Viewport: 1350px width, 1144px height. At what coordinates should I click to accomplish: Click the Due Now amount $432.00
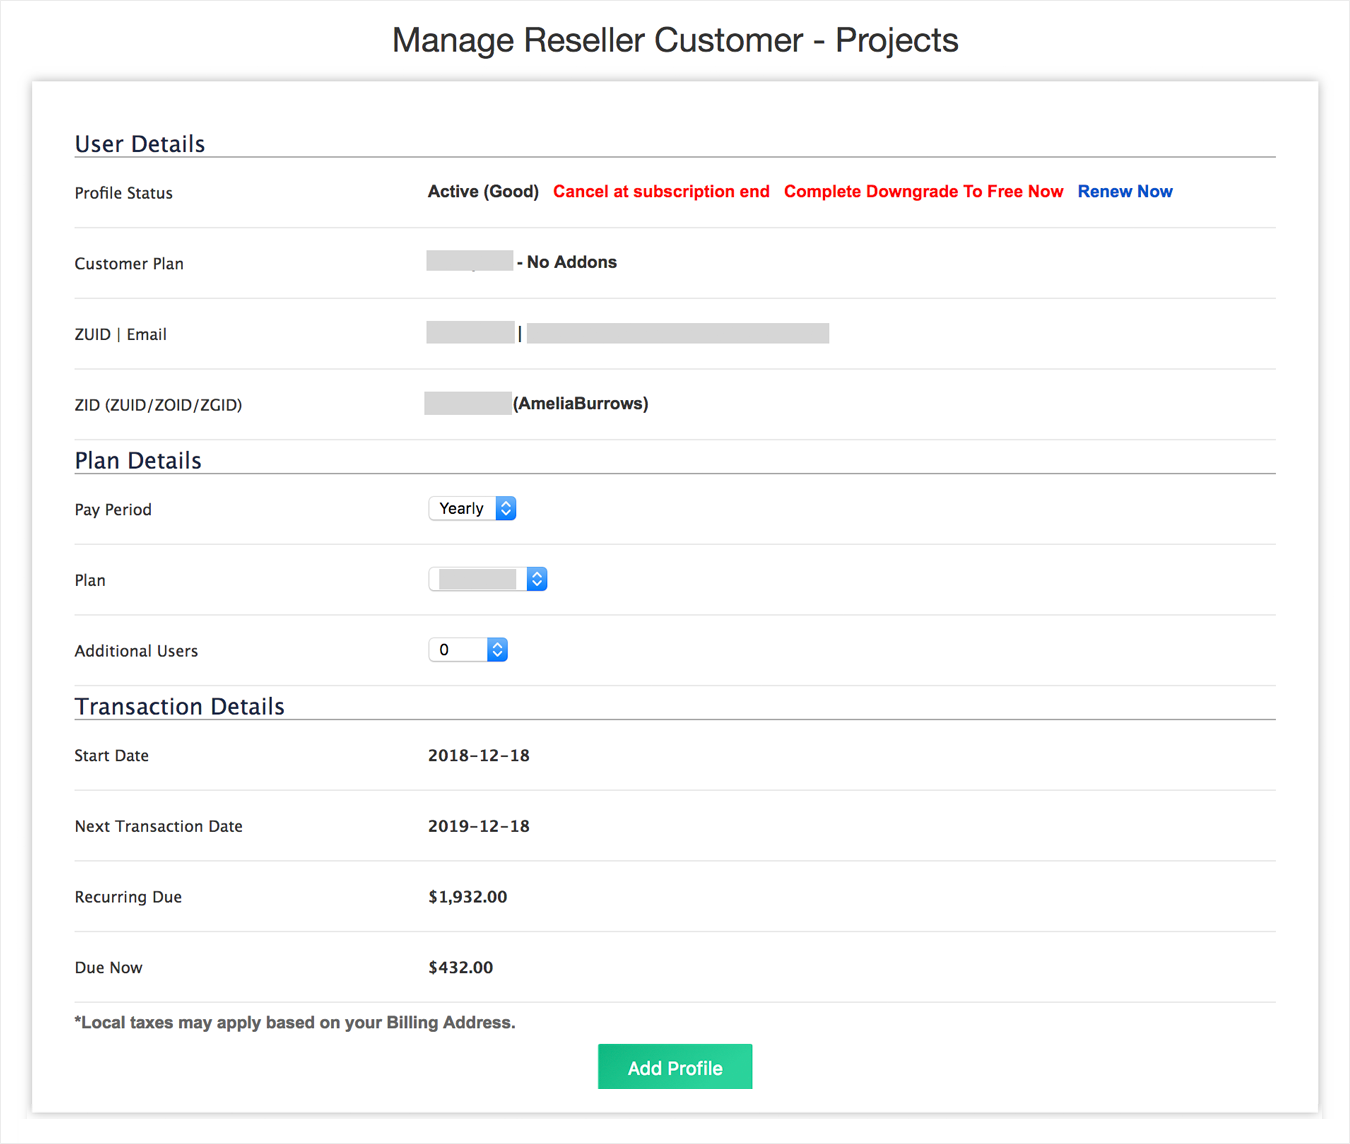pyautogui.click(x=461, y=968)
